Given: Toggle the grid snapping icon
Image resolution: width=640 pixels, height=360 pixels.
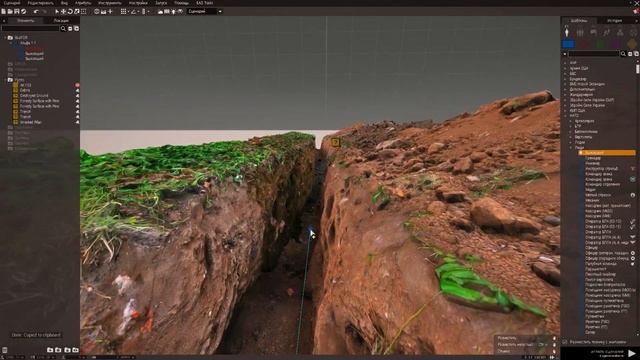Looking at the screenshot, I should (x=123, y=11).
